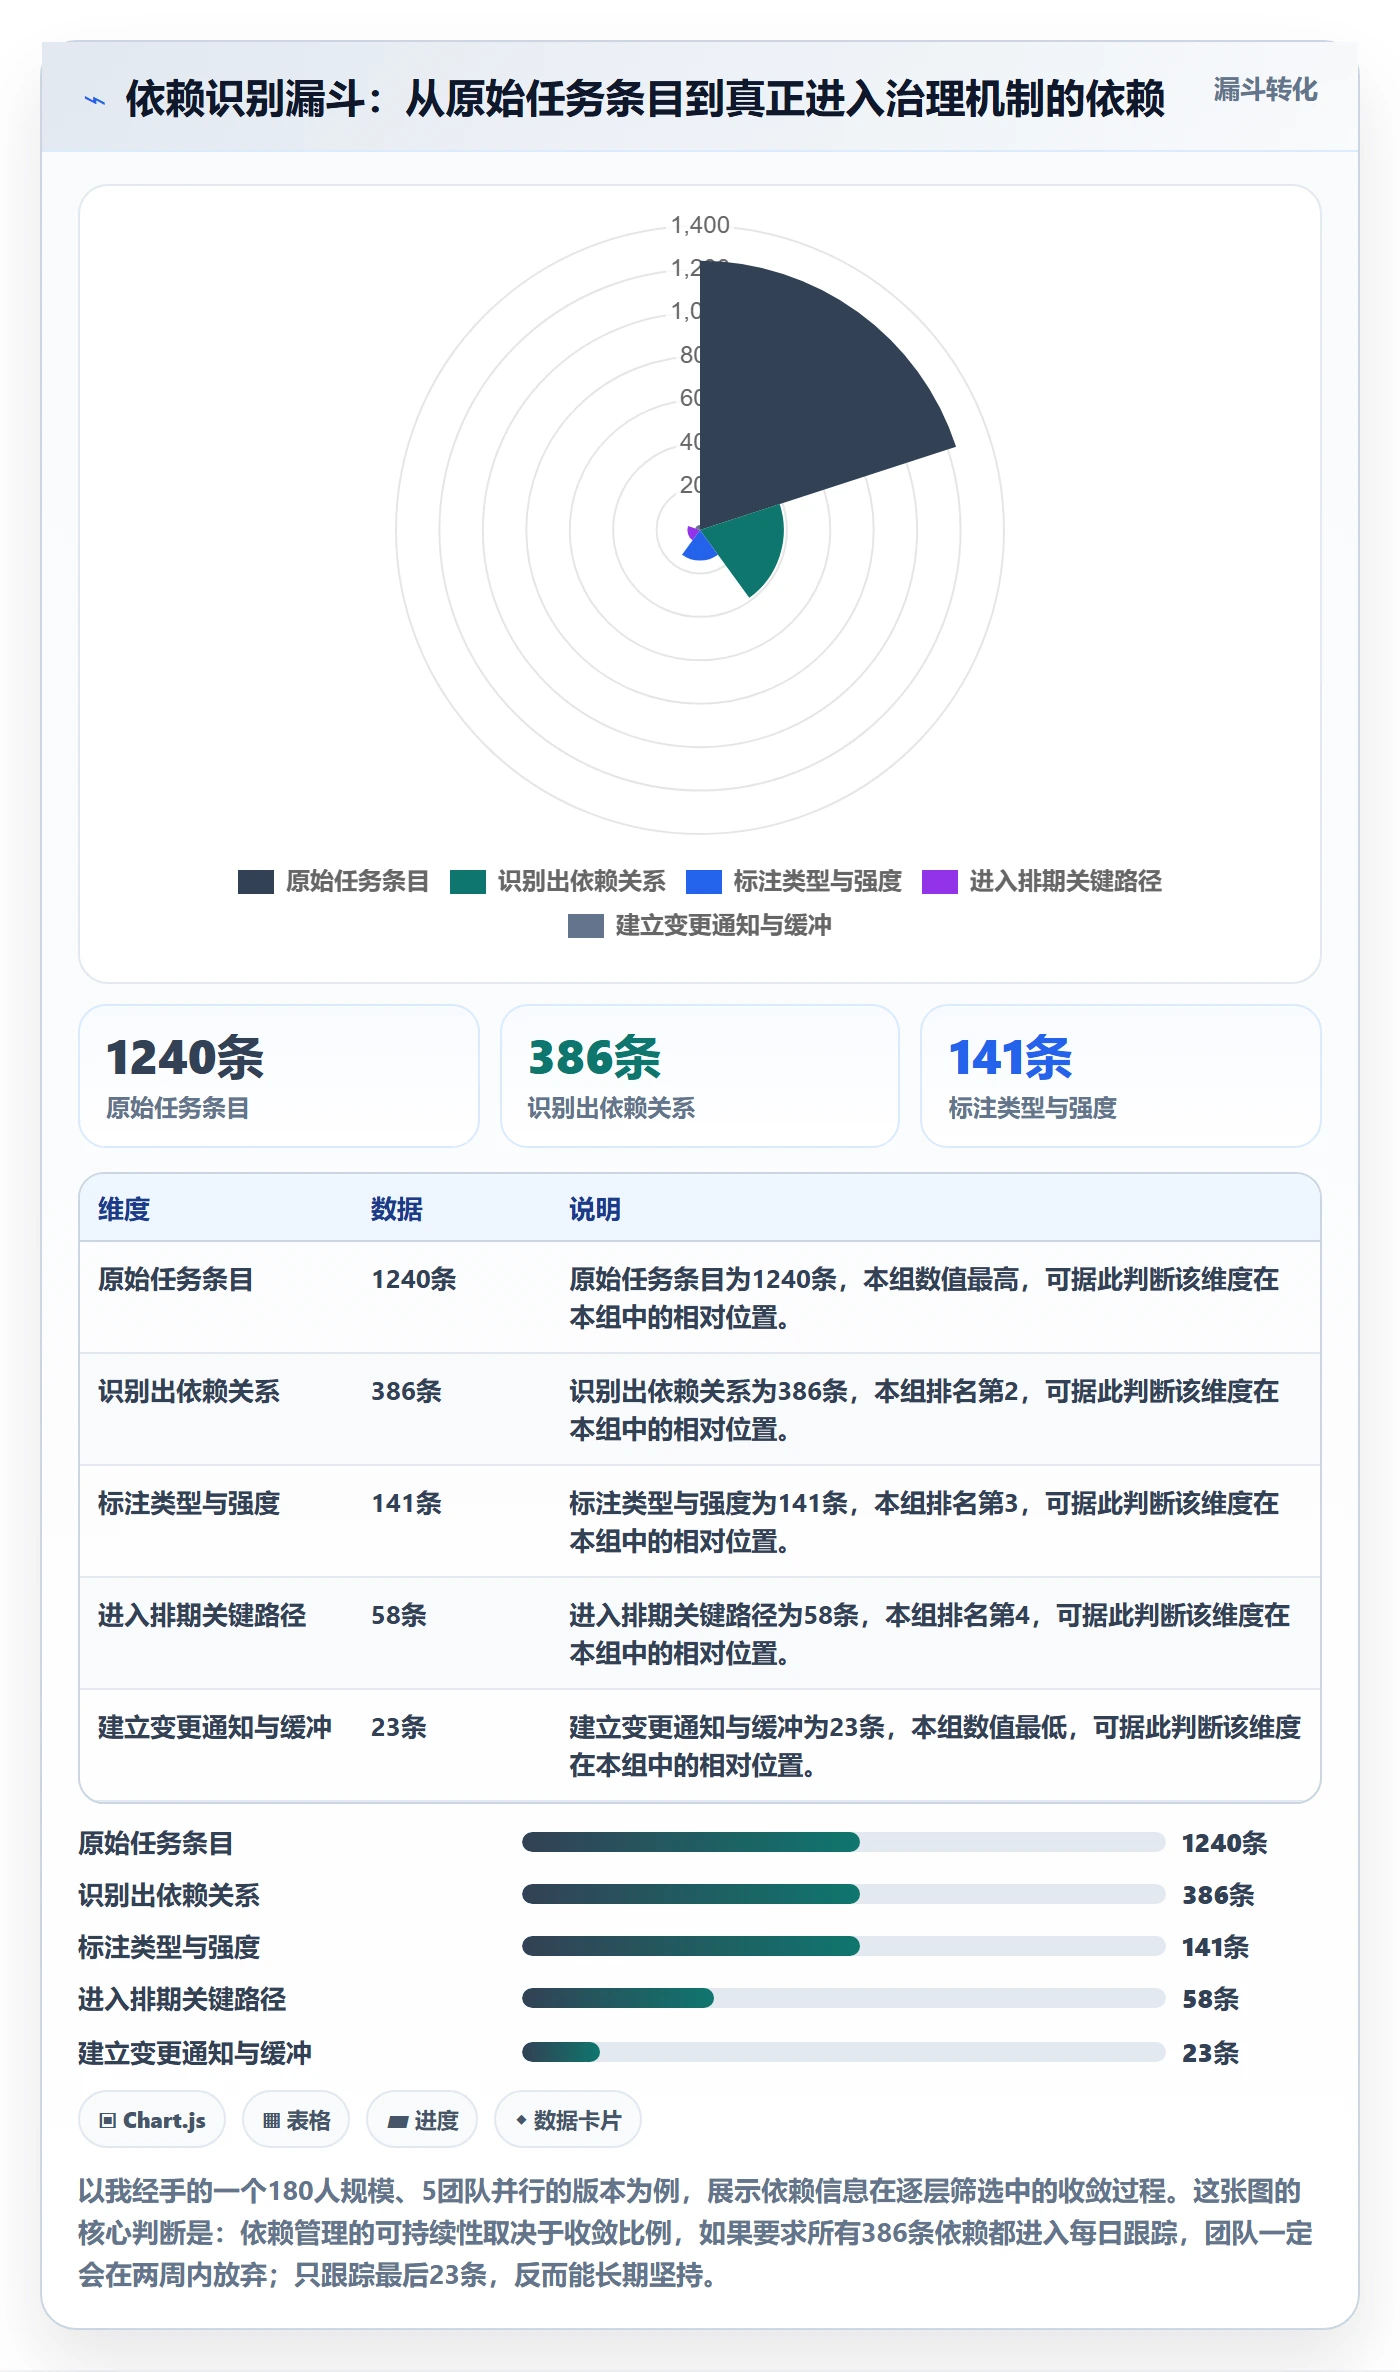Click the description cell starting 建立变更通知与缓冲为23条
Image resolution: width=1400 pixels, height=2372 pixels.
[935, 1746]
